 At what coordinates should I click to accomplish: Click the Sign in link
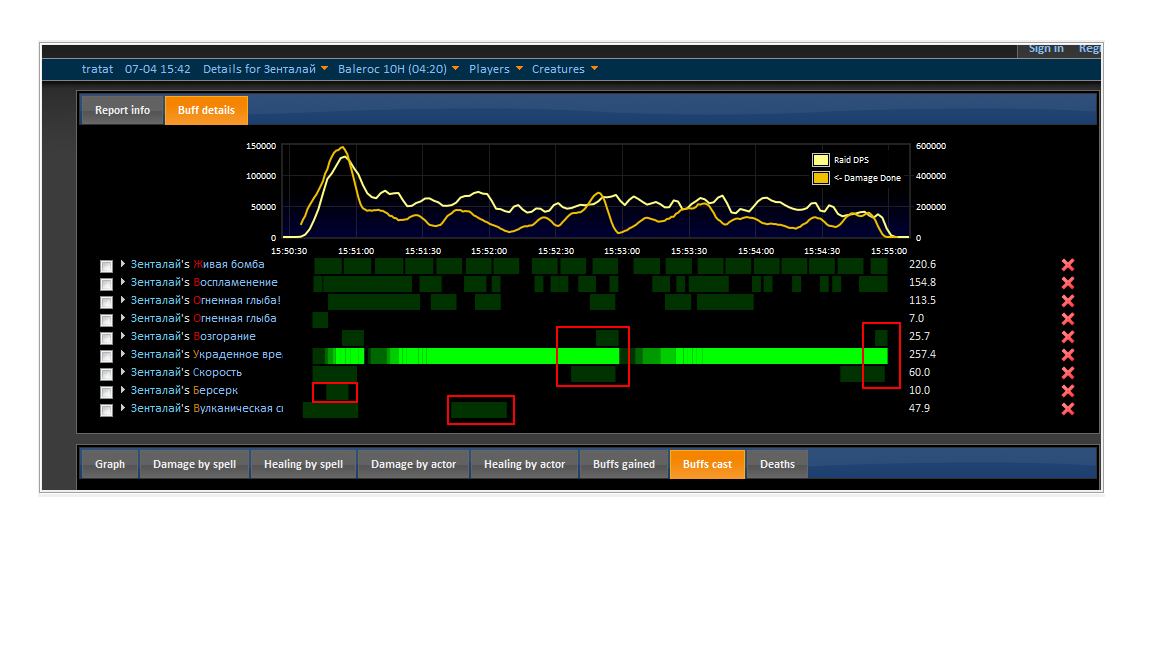[x=1046, y=49]
